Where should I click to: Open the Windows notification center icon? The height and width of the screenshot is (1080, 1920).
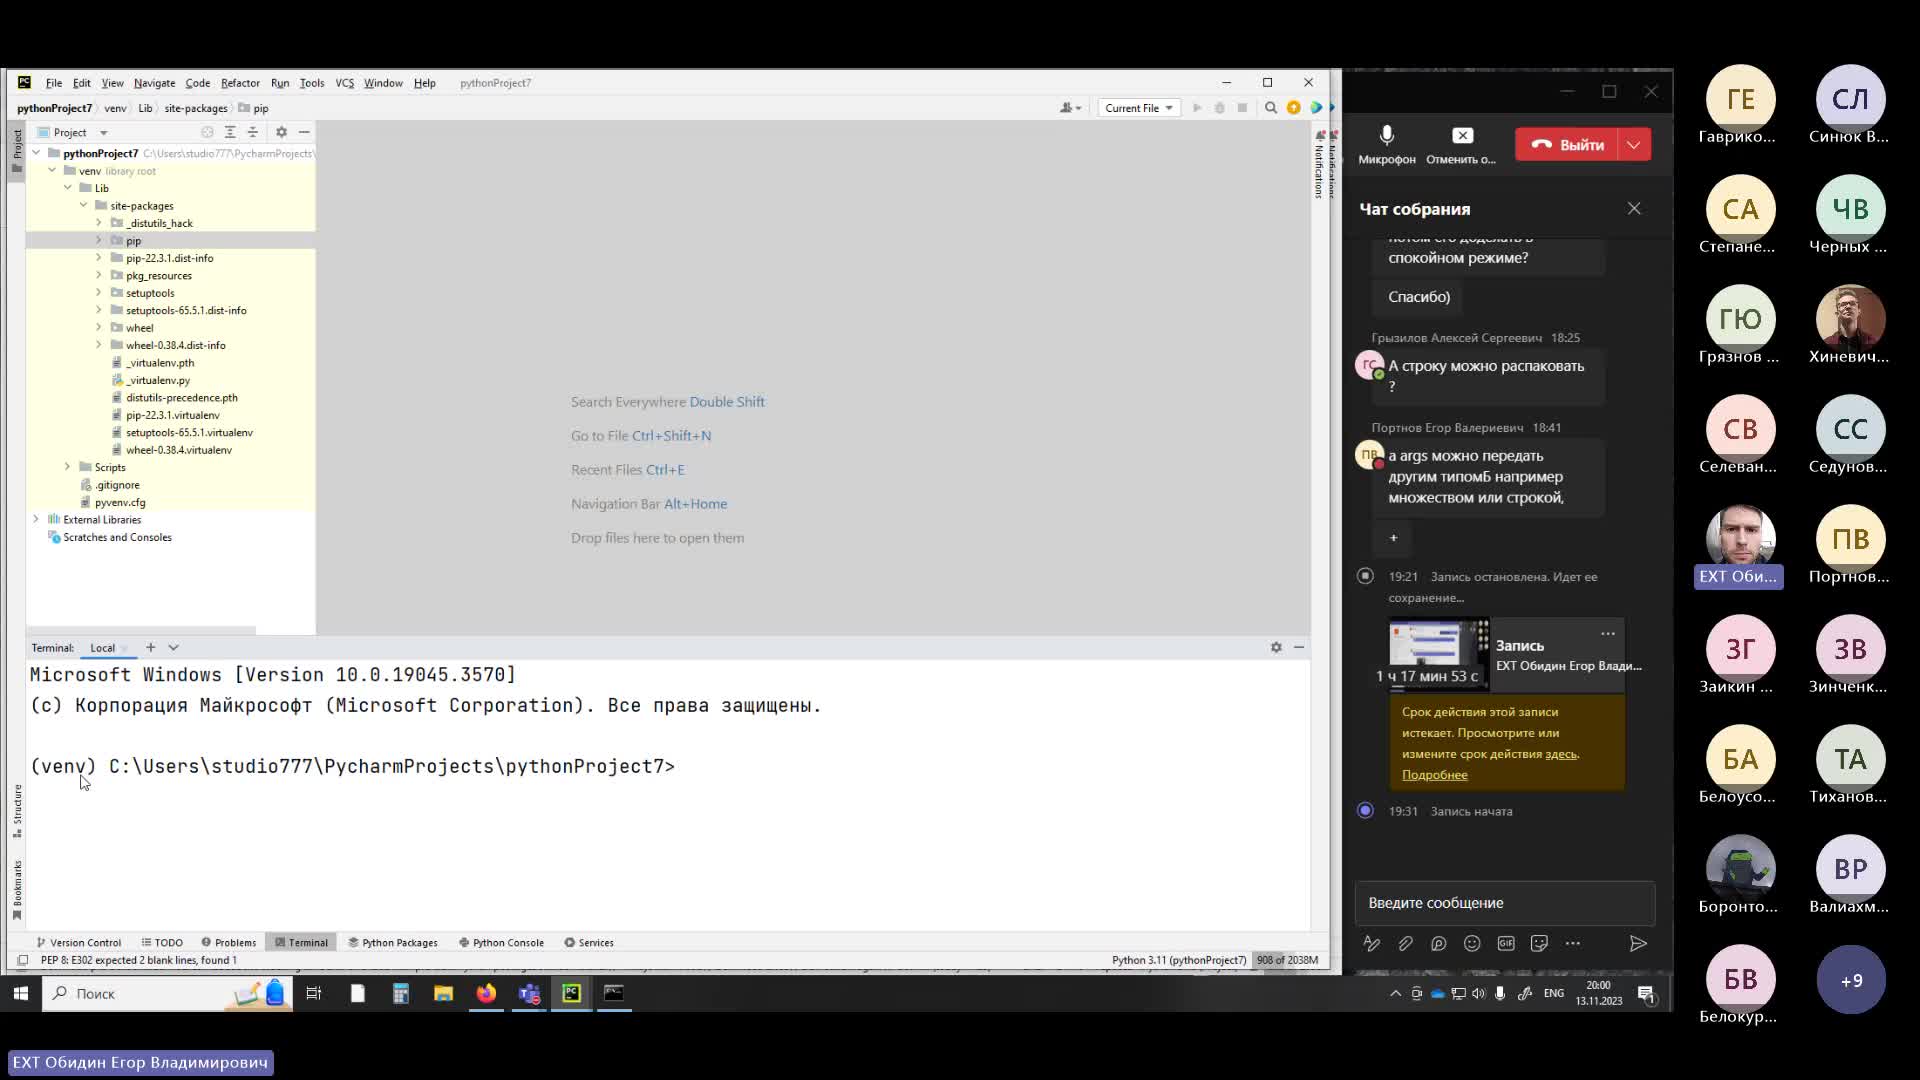(x=1646, y=993)
